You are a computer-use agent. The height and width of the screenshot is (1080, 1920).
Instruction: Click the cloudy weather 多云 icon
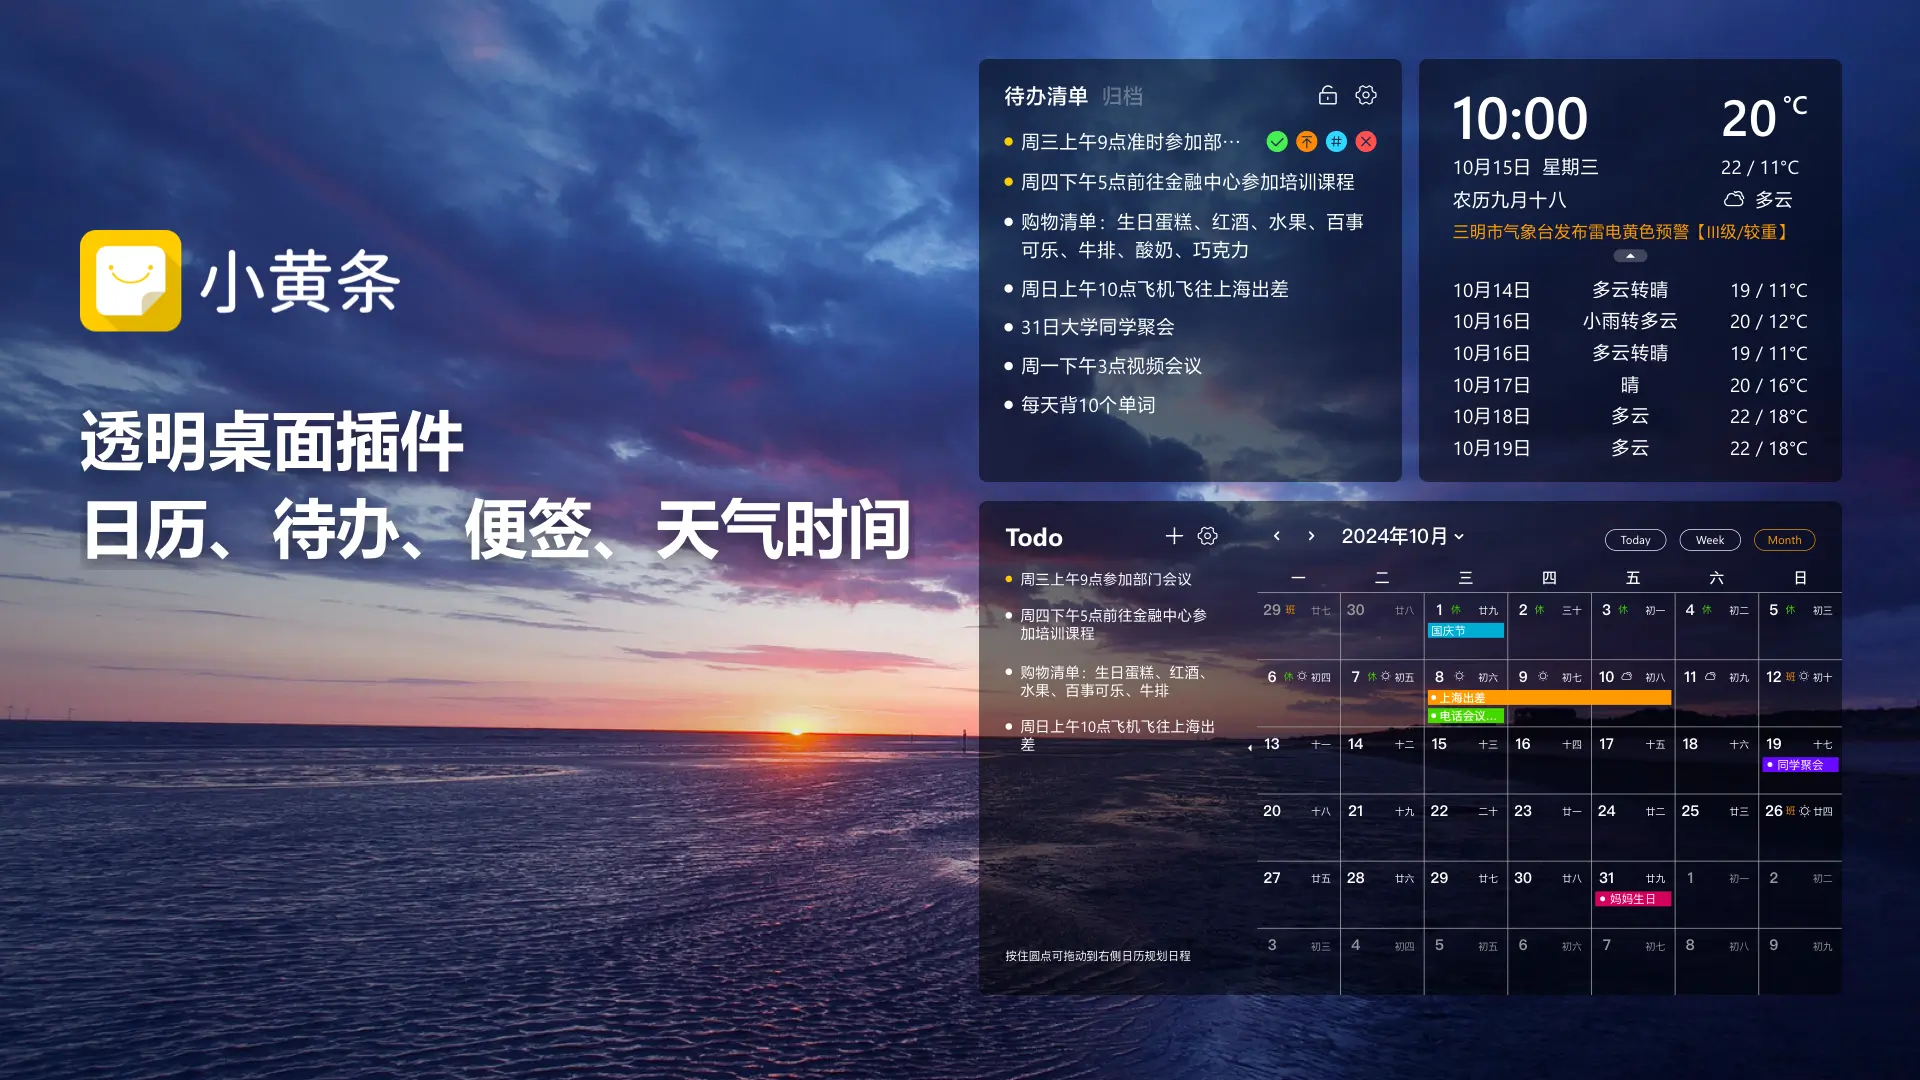pos(1734,200)
